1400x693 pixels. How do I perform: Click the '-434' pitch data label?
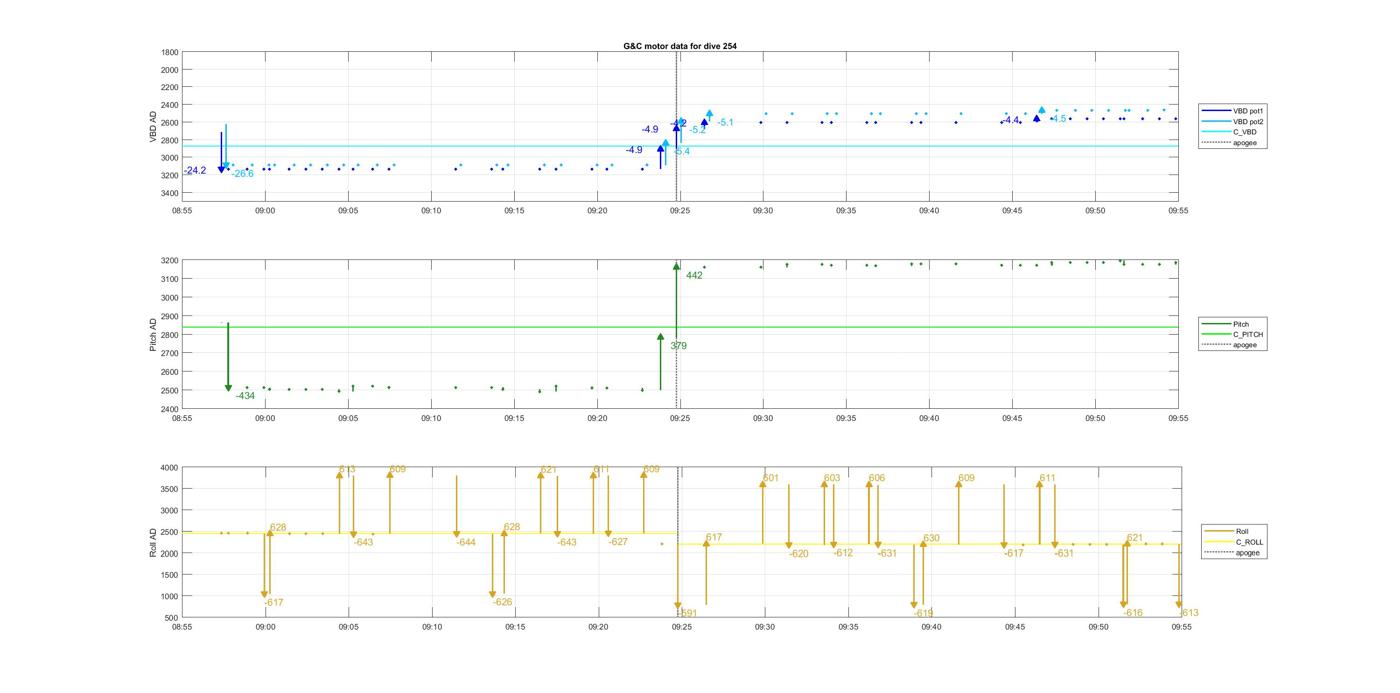(x=245, y=396)
